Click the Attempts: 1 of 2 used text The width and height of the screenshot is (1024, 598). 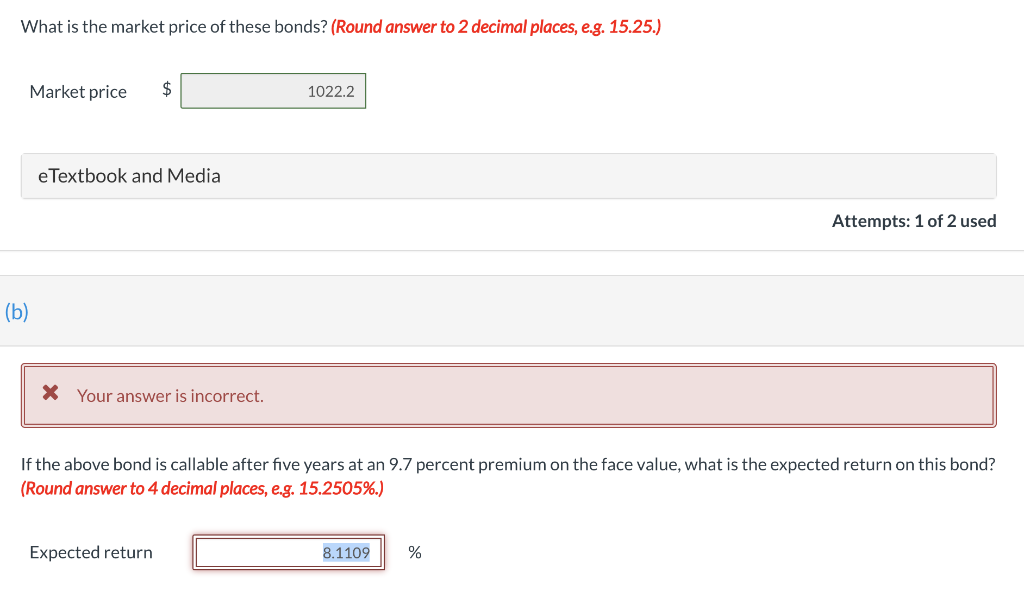pos(914,220)
